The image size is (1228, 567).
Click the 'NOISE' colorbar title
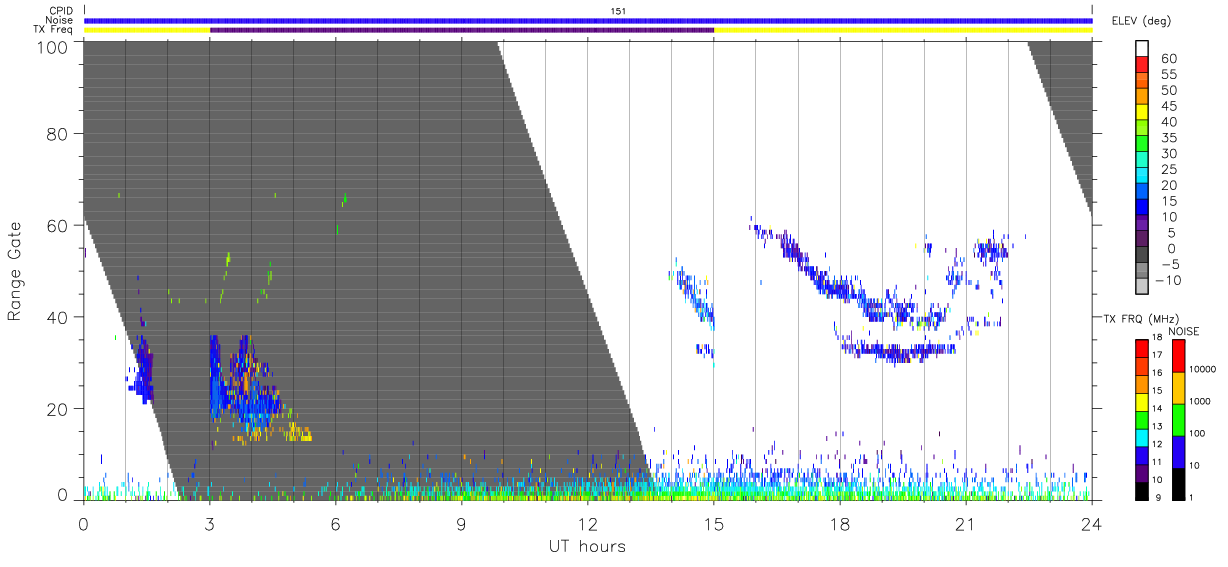pyautogui.click(x=1183, y=331)
